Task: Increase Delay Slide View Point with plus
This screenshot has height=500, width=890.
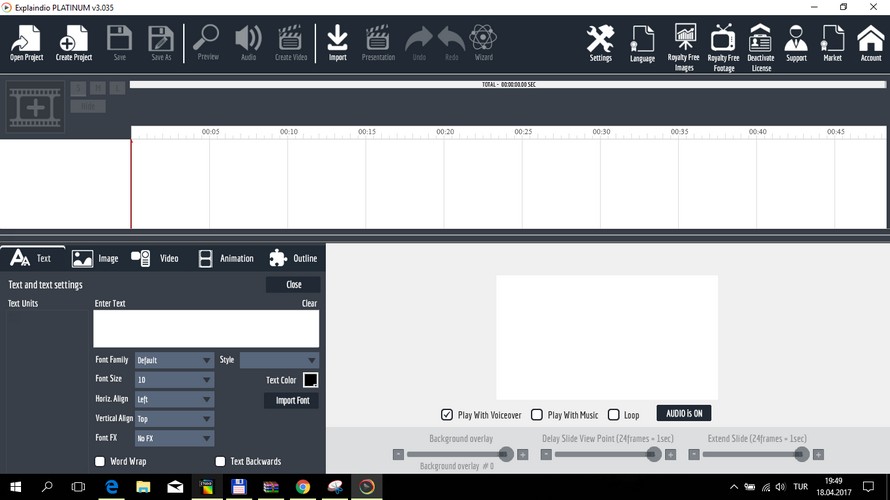Action: (670, 455)
